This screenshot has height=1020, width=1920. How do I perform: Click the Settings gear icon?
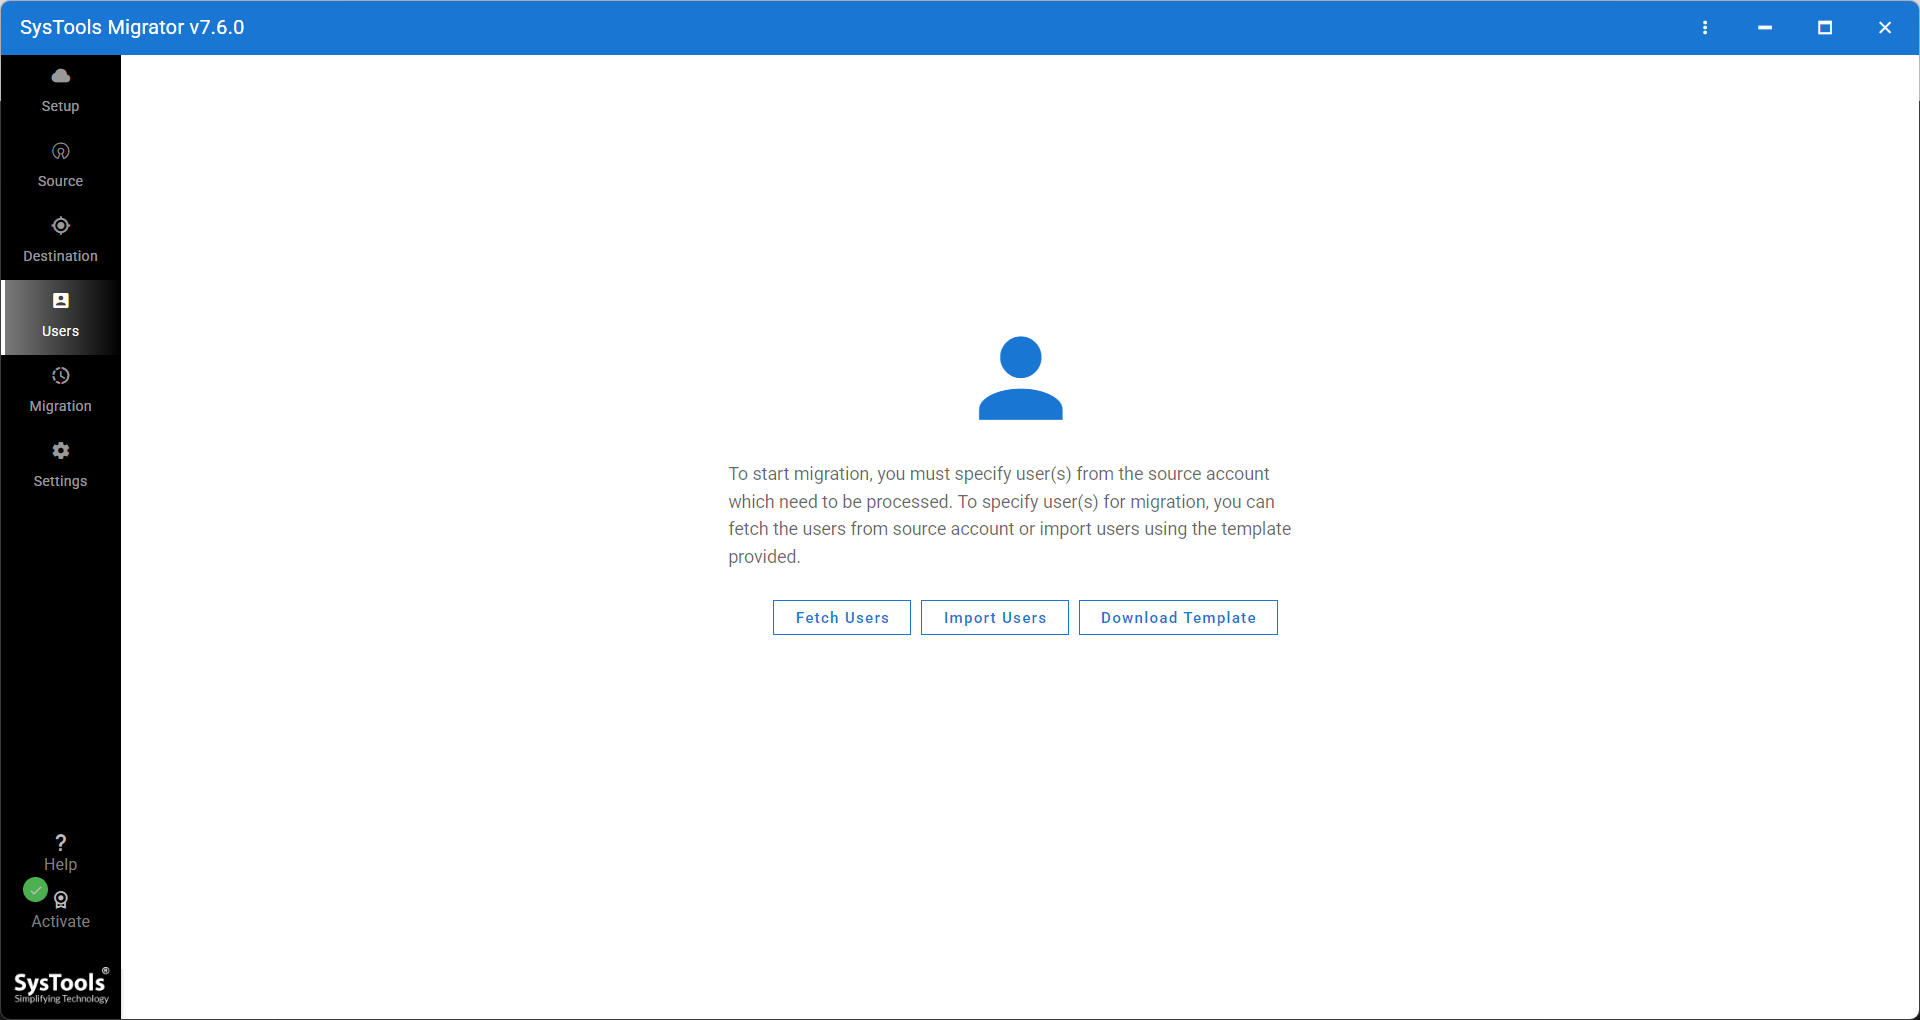(x=60, y=450)
